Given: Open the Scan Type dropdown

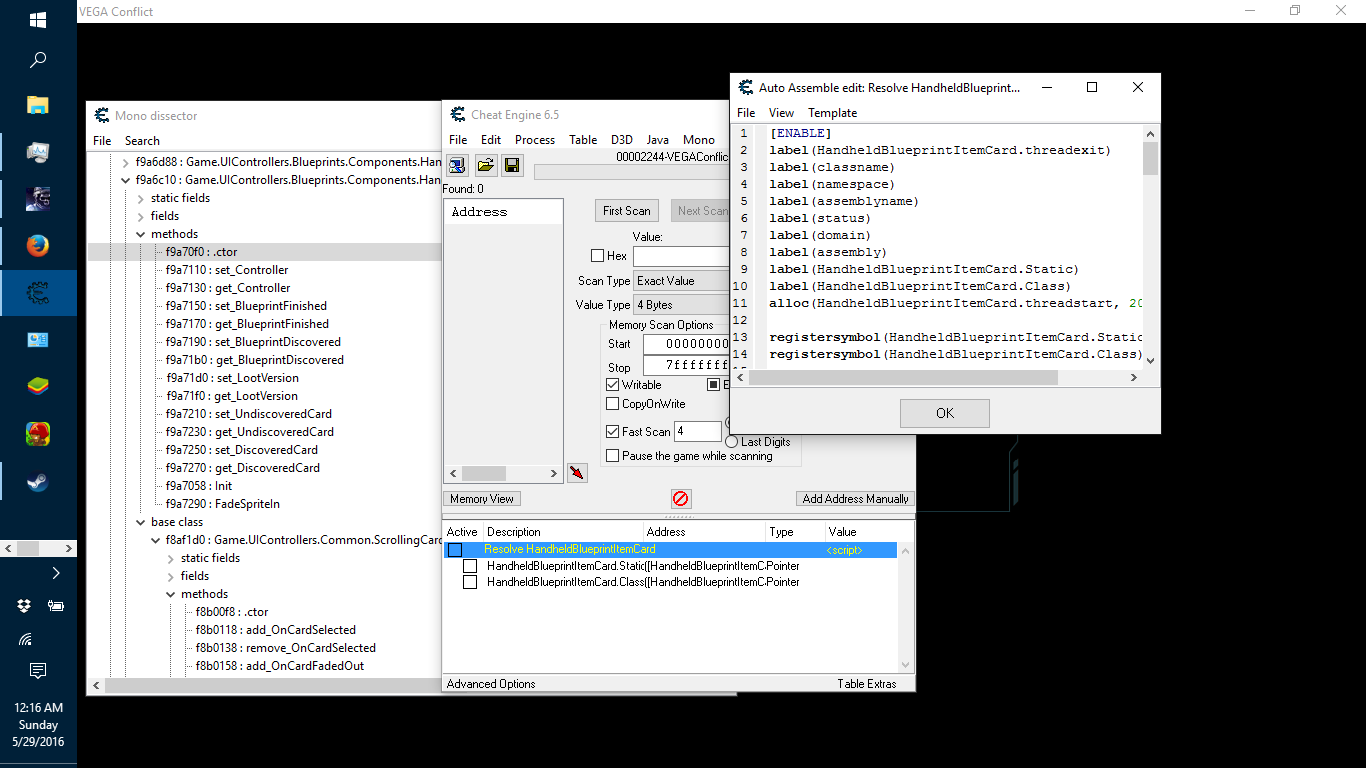Looking at the screenshot, I should point(680,281).
